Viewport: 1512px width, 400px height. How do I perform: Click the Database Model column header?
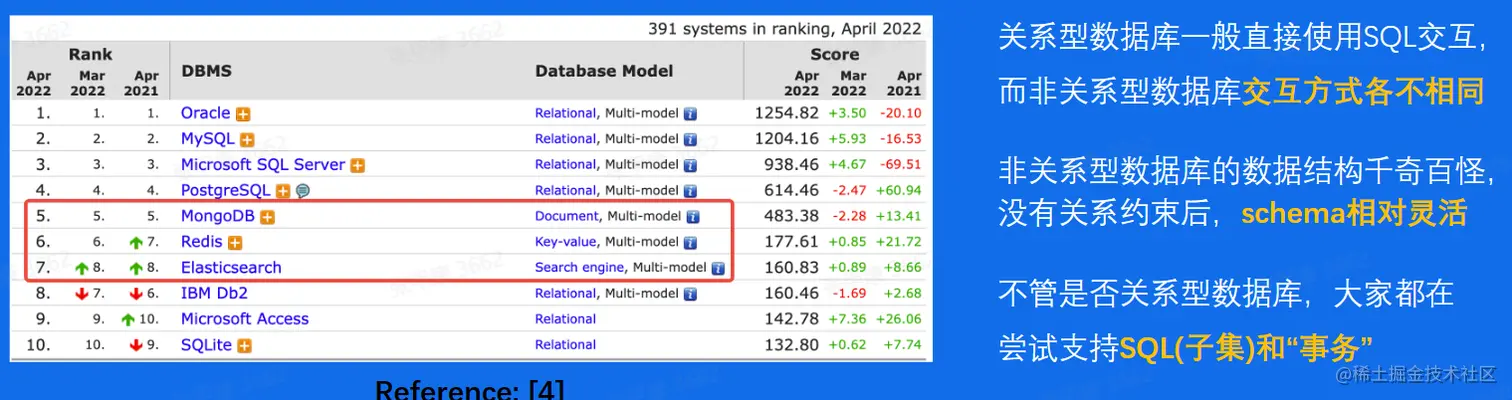[604, 71]
